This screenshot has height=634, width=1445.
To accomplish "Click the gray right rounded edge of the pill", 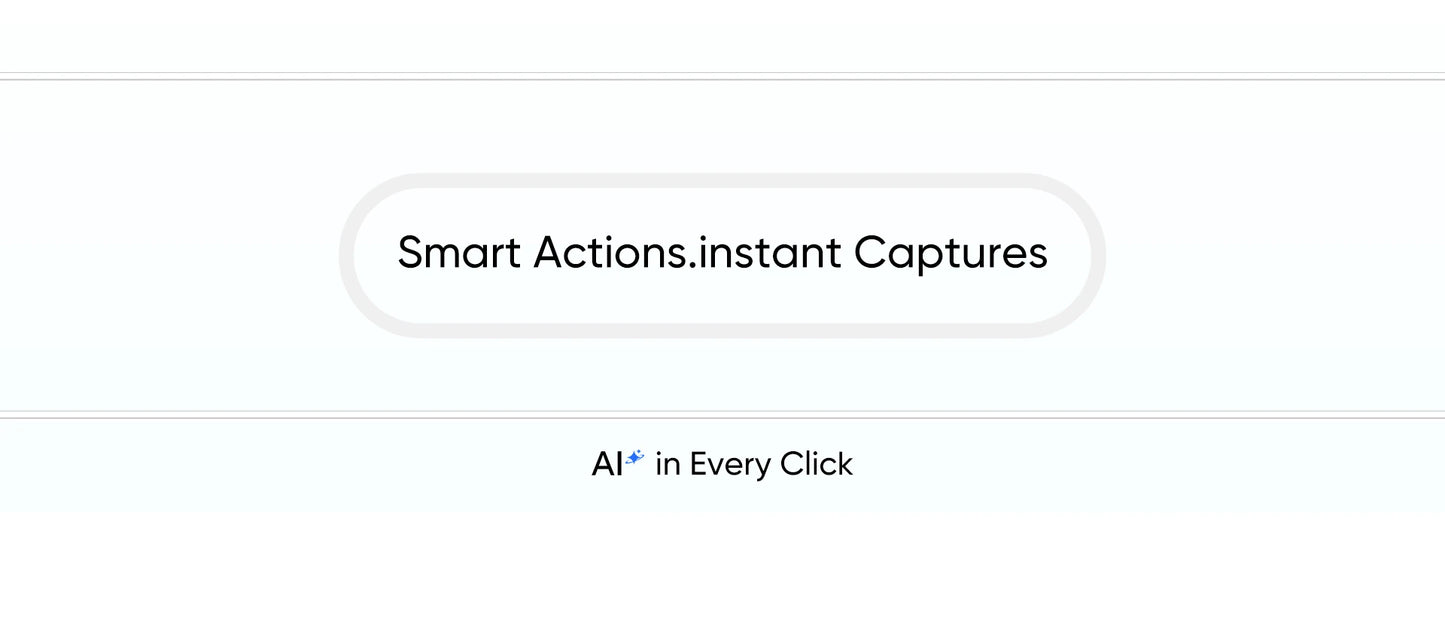I will 1098,255.
